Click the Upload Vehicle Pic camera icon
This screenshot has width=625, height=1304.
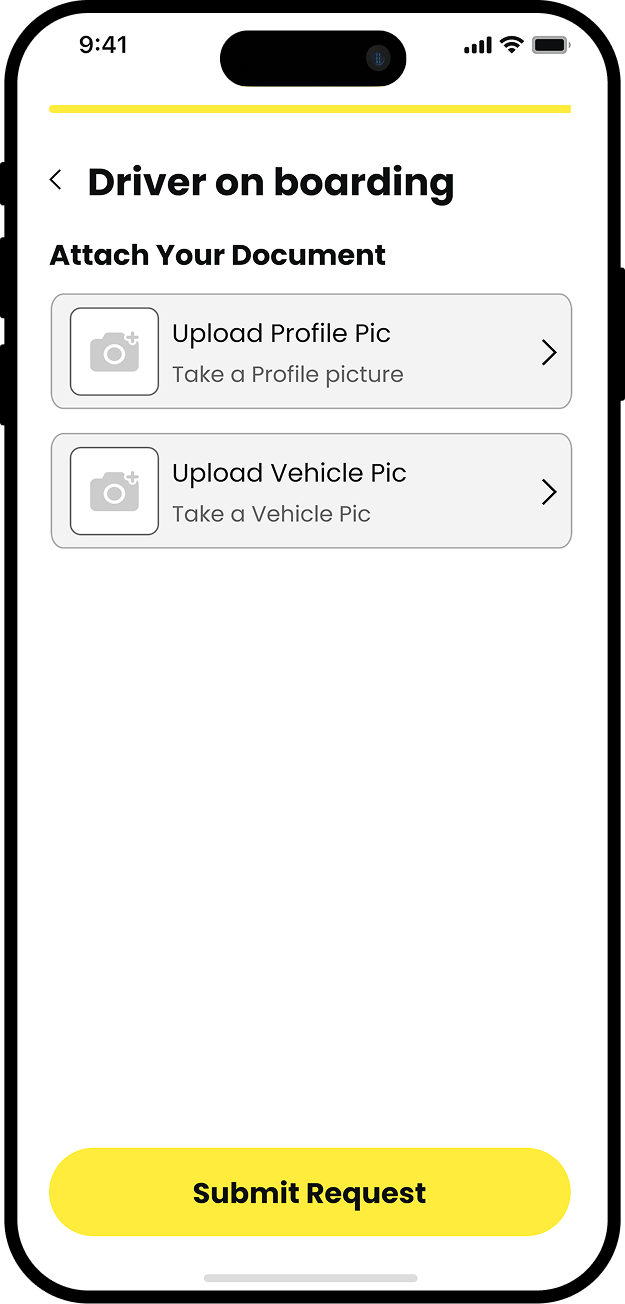pos(114,492)
